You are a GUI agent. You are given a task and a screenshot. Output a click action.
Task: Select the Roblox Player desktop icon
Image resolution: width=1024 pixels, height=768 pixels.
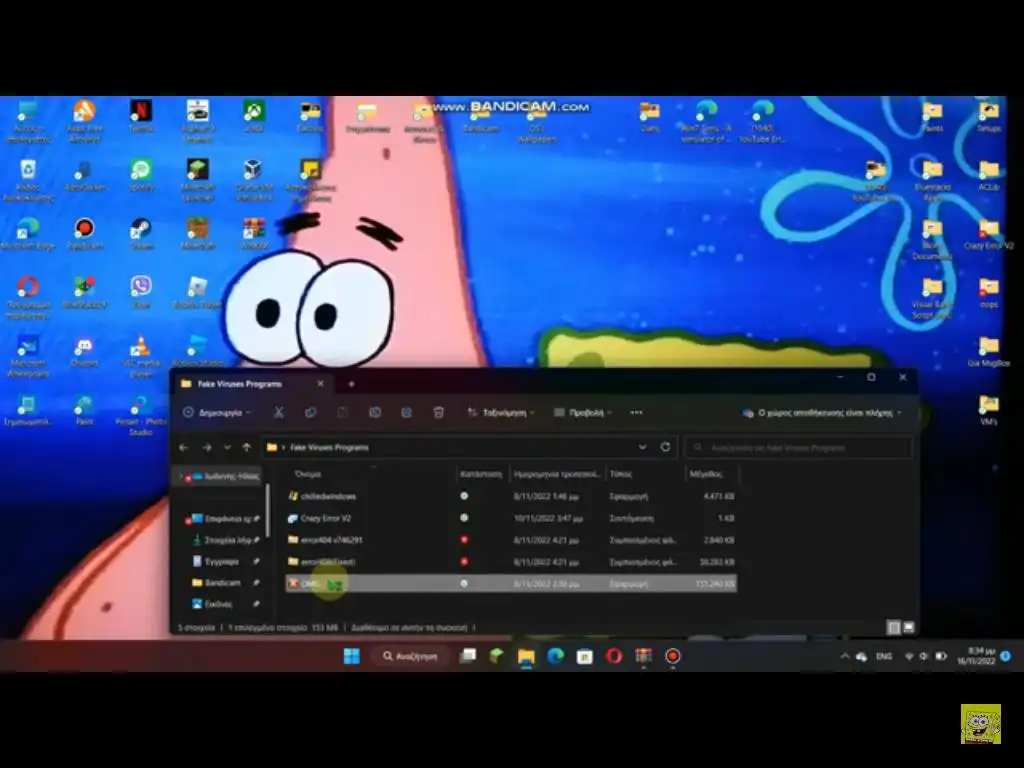pos(197,293)
